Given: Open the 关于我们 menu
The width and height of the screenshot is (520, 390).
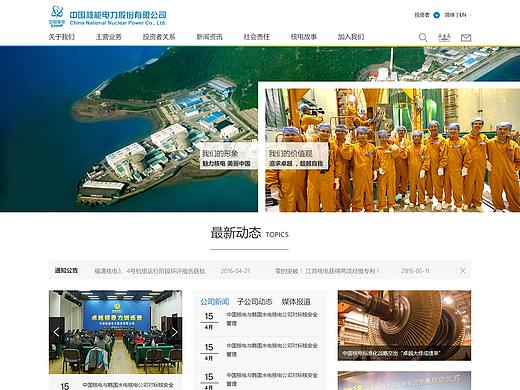Looking at the screenshot, I should [x=62, y=37].
